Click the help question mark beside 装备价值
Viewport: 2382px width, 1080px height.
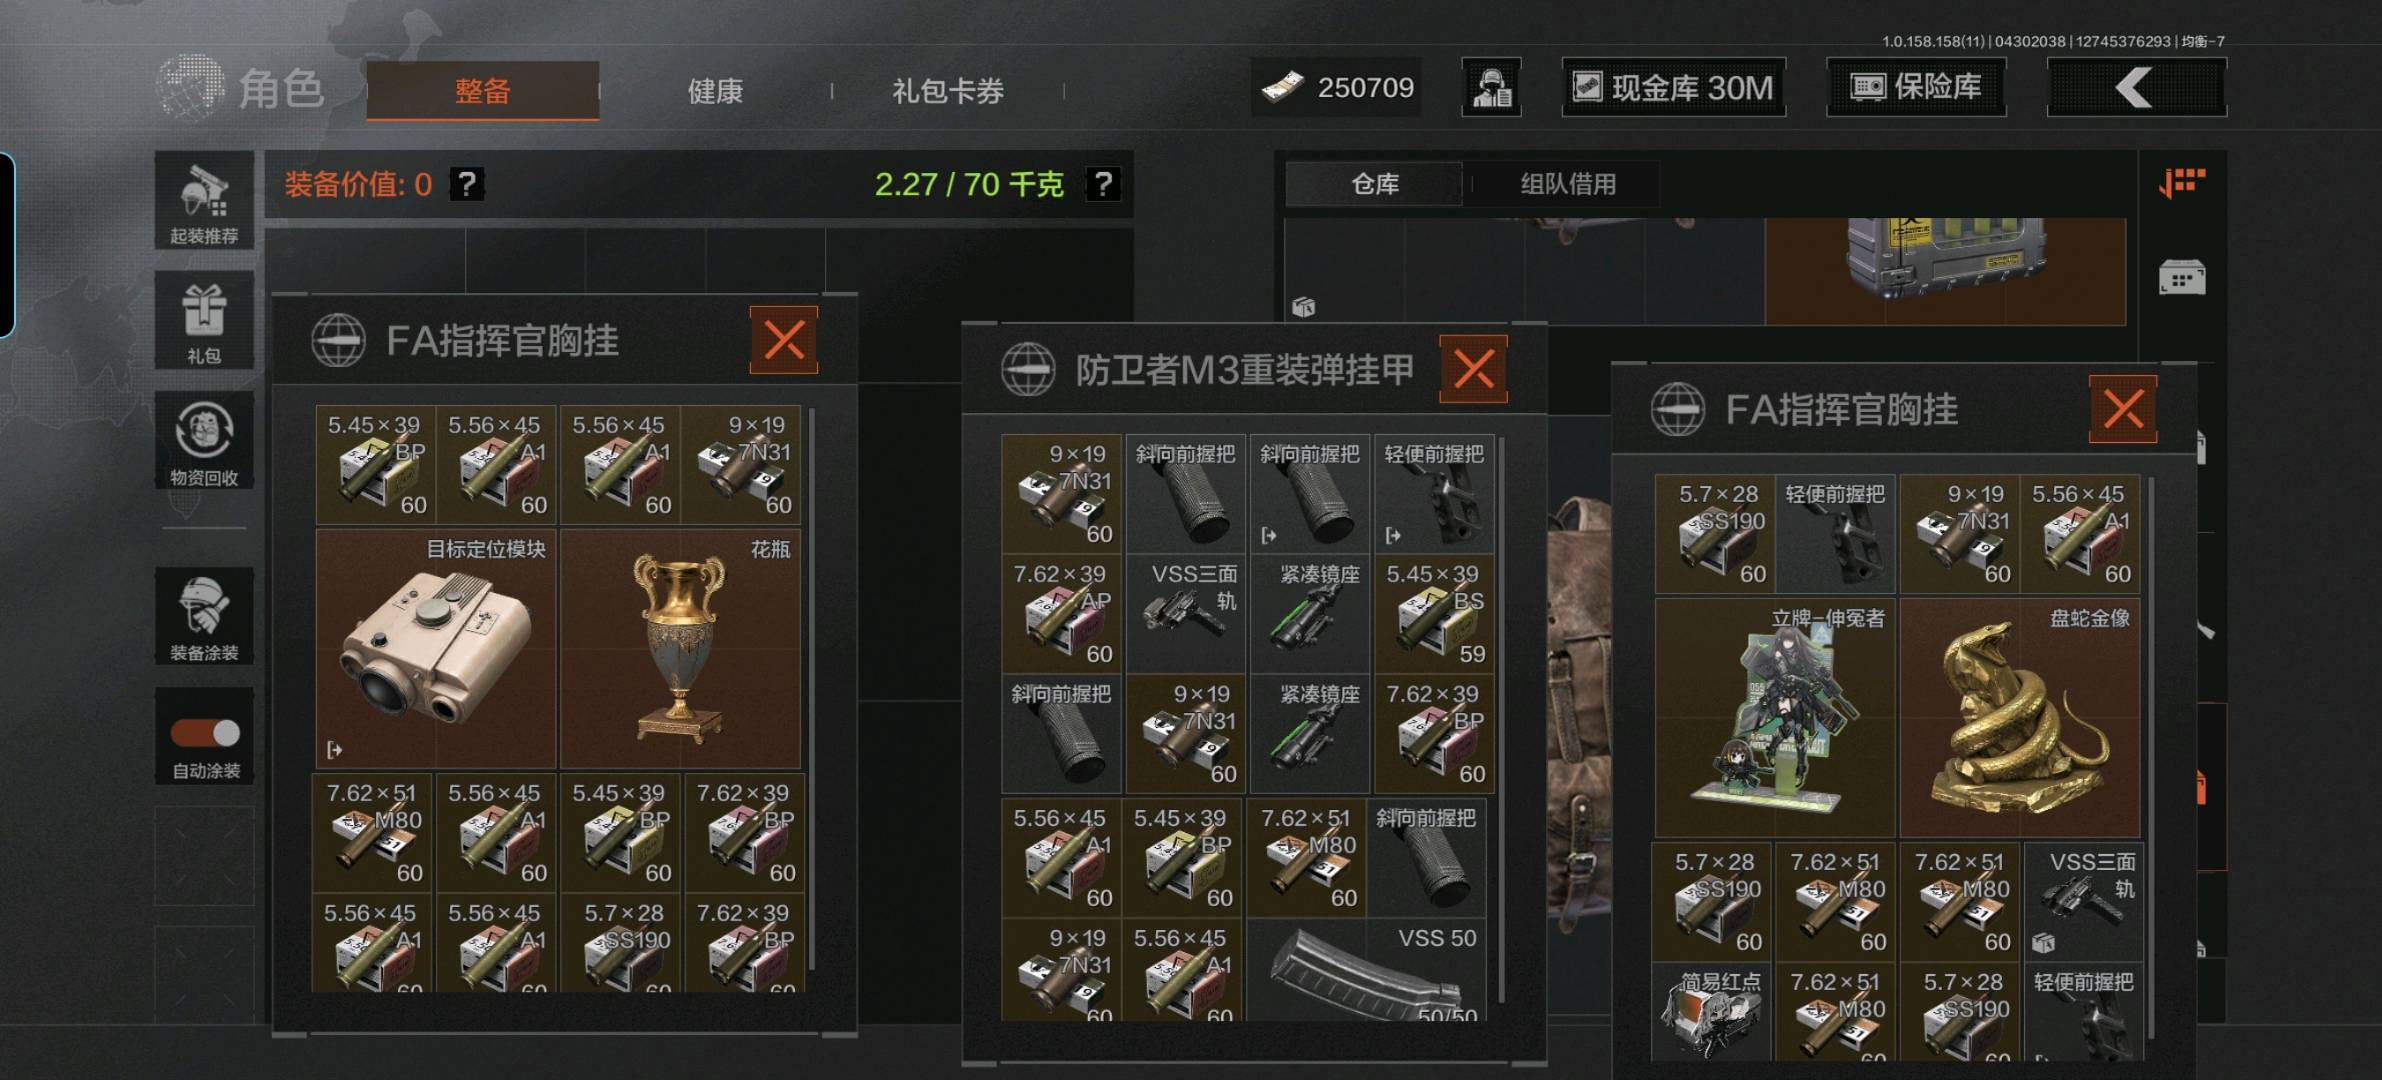467,184
